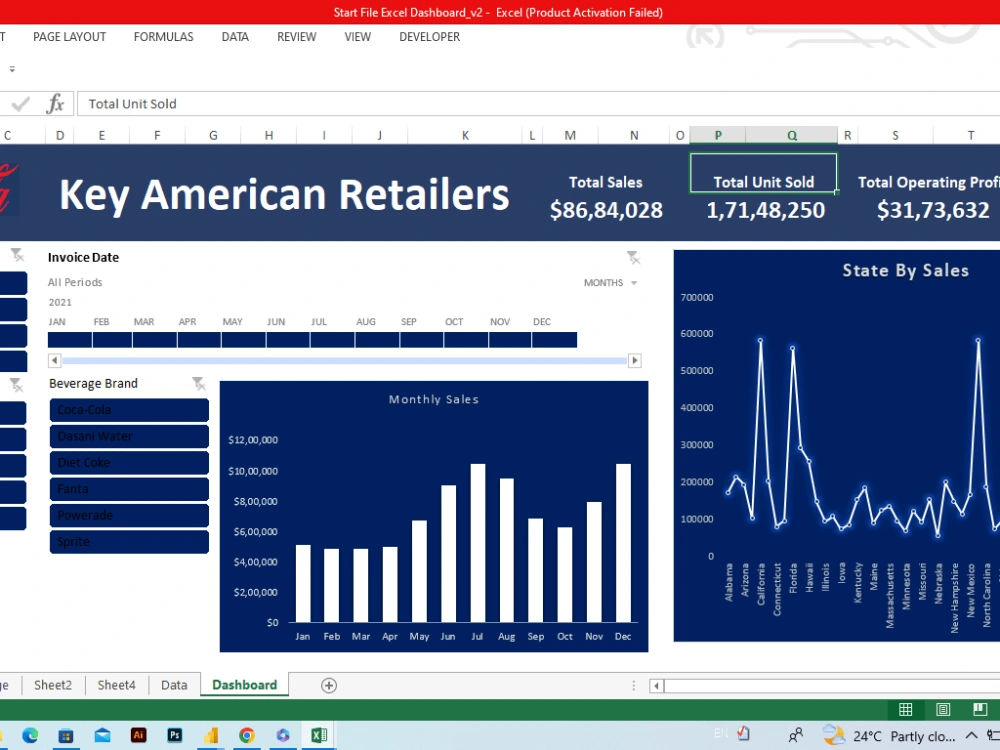Click the New Sheet plus button
Viewport: 1000px width, 750px height.
(x=327, y=685)
